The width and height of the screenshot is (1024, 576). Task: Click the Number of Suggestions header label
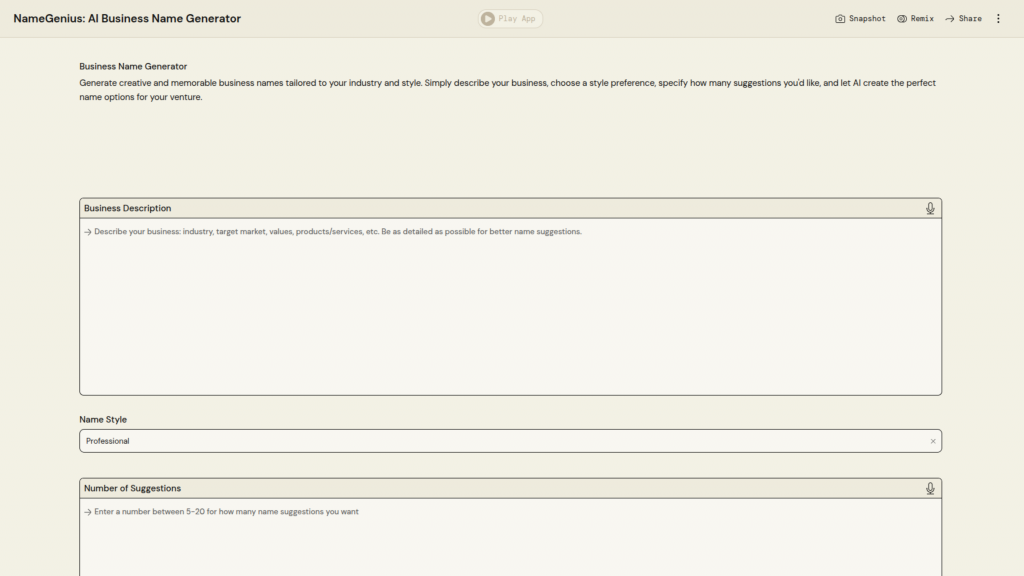coord(132,488)
